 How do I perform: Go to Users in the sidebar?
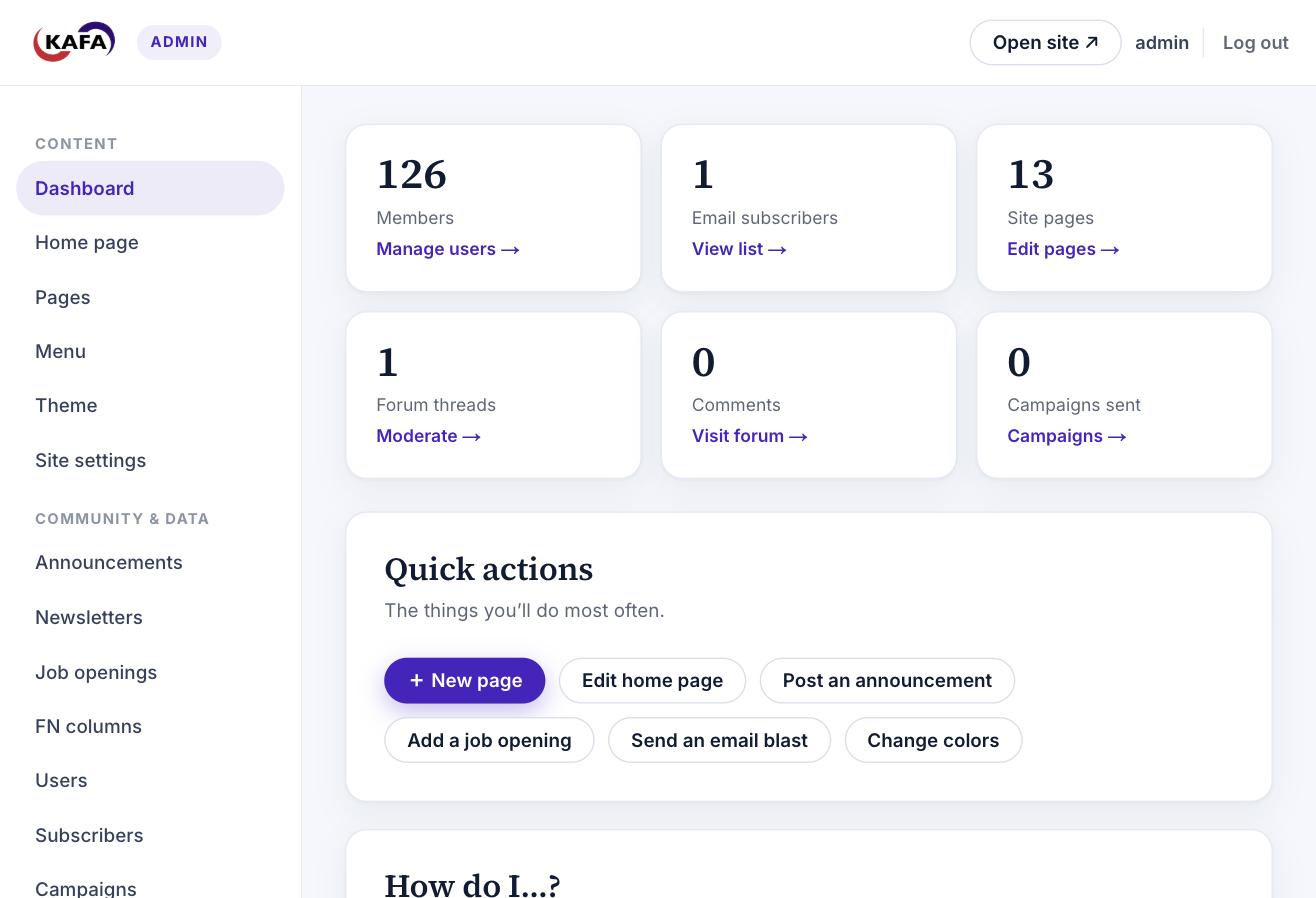click(x=150, y=780)
